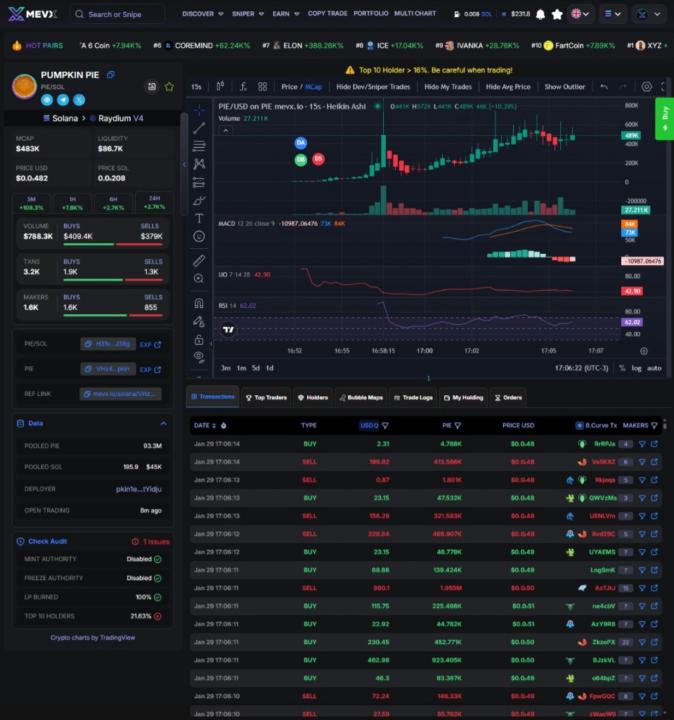Open chart settings gear icon
Image resolution: width=674 pixels, height=720 pixels.
(x=646, y=86)
